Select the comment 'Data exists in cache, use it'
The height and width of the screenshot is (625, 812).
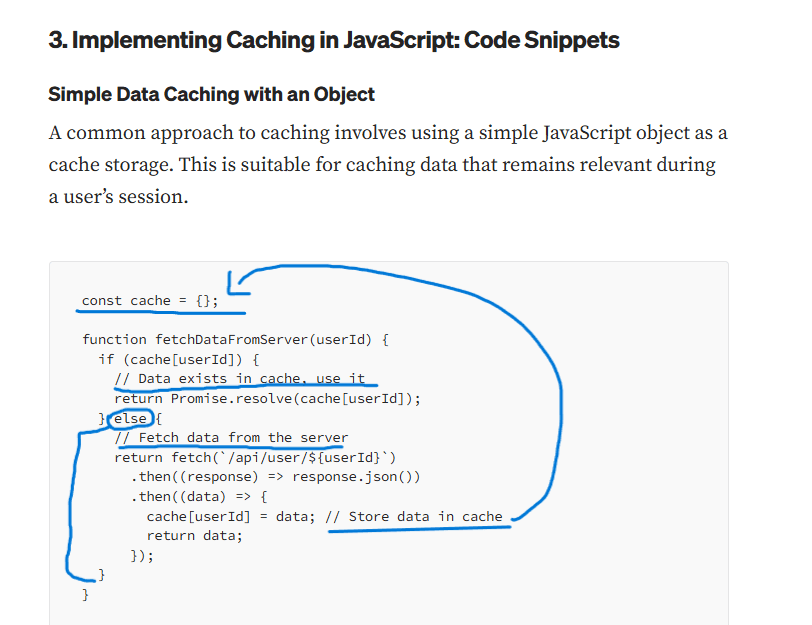click(x=240, y=379)
